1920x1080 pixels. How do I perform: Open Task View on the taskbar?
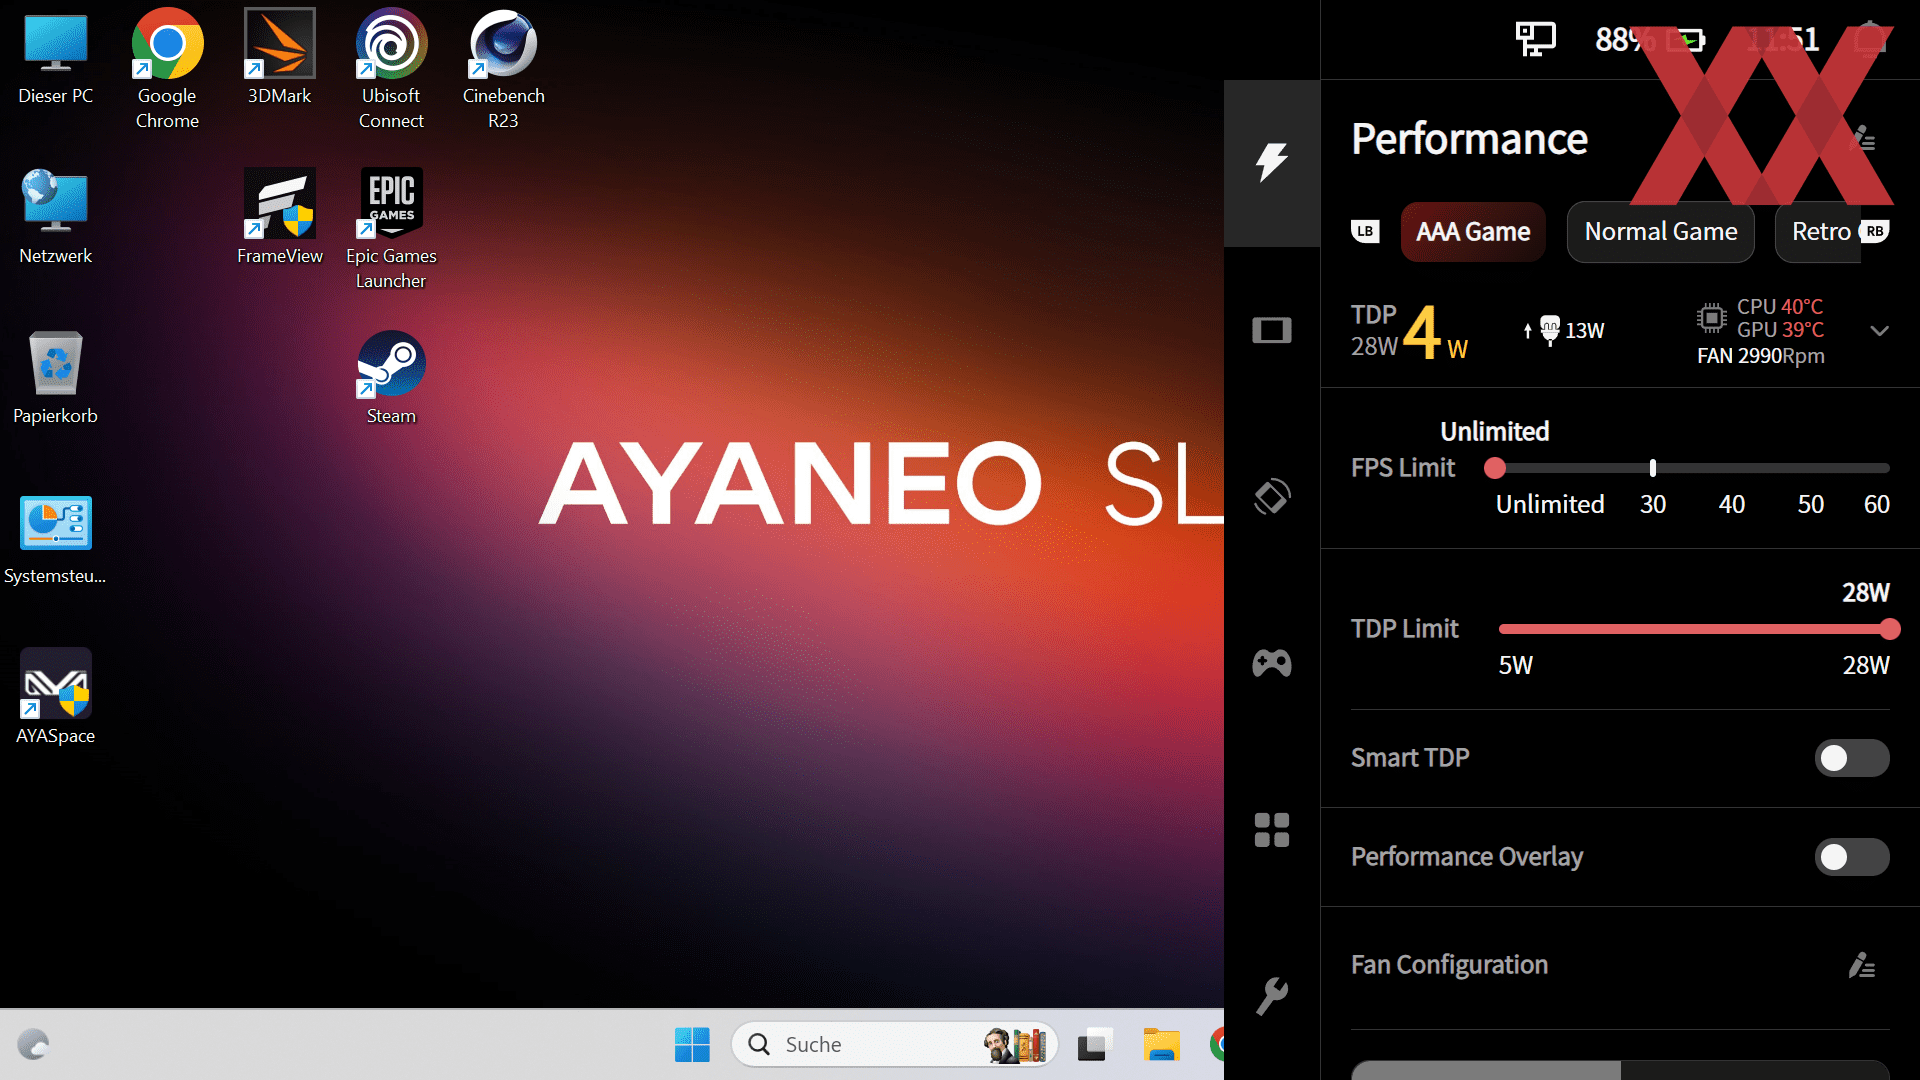pyautogui.click(x=1095, y=1045)
